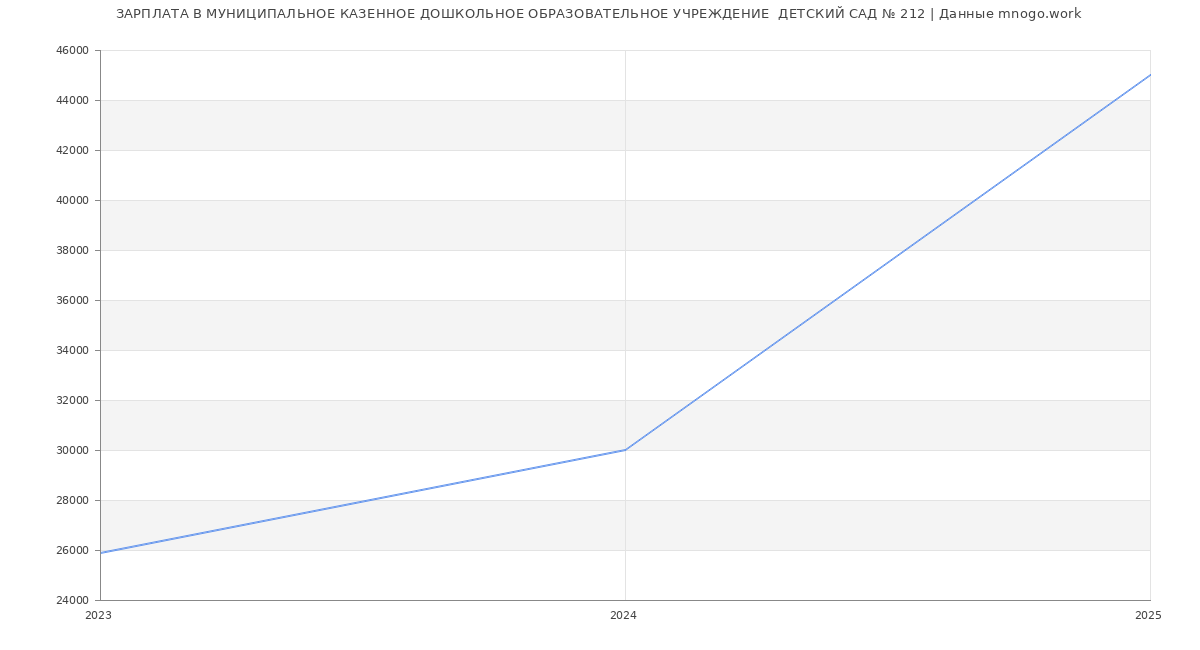Click the 36000 y-axis label
The image size is (1200, 650).
pyautogui.click(x=74, y=300)
